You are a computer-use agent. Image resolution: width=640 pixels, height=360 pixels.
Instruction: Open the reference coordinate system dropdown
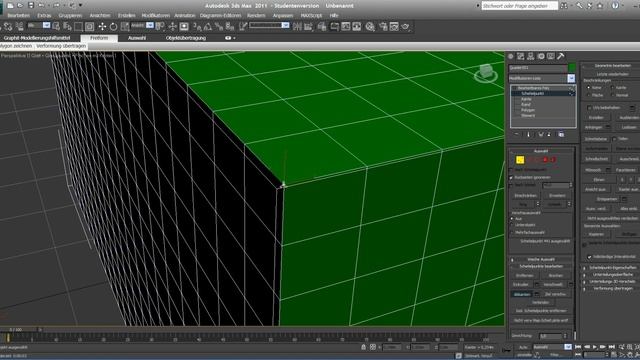pyautogui.click(x=150, y=25)
